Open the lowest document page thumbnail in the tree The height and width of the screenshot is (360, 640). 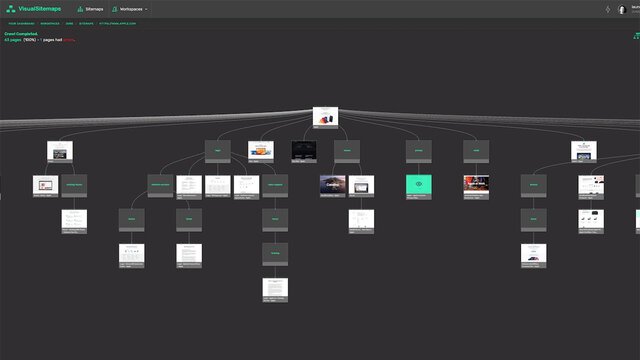tap(275, 290)
